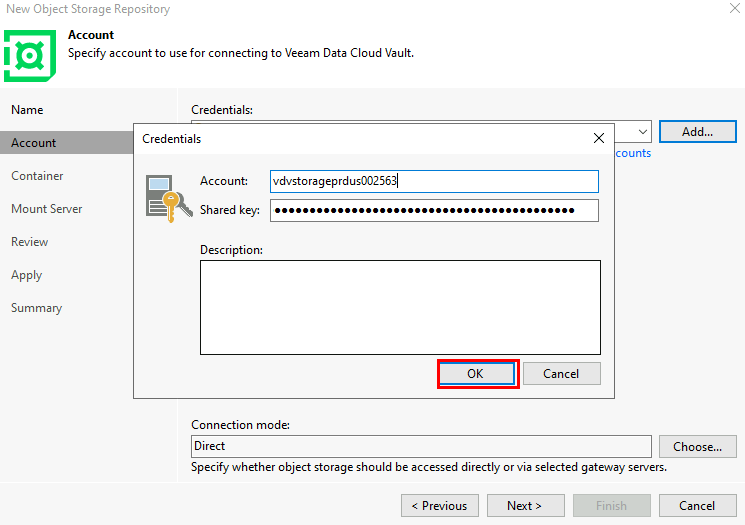Select the Summary wizard step
The image size is (745, 525).
point(37,308)
